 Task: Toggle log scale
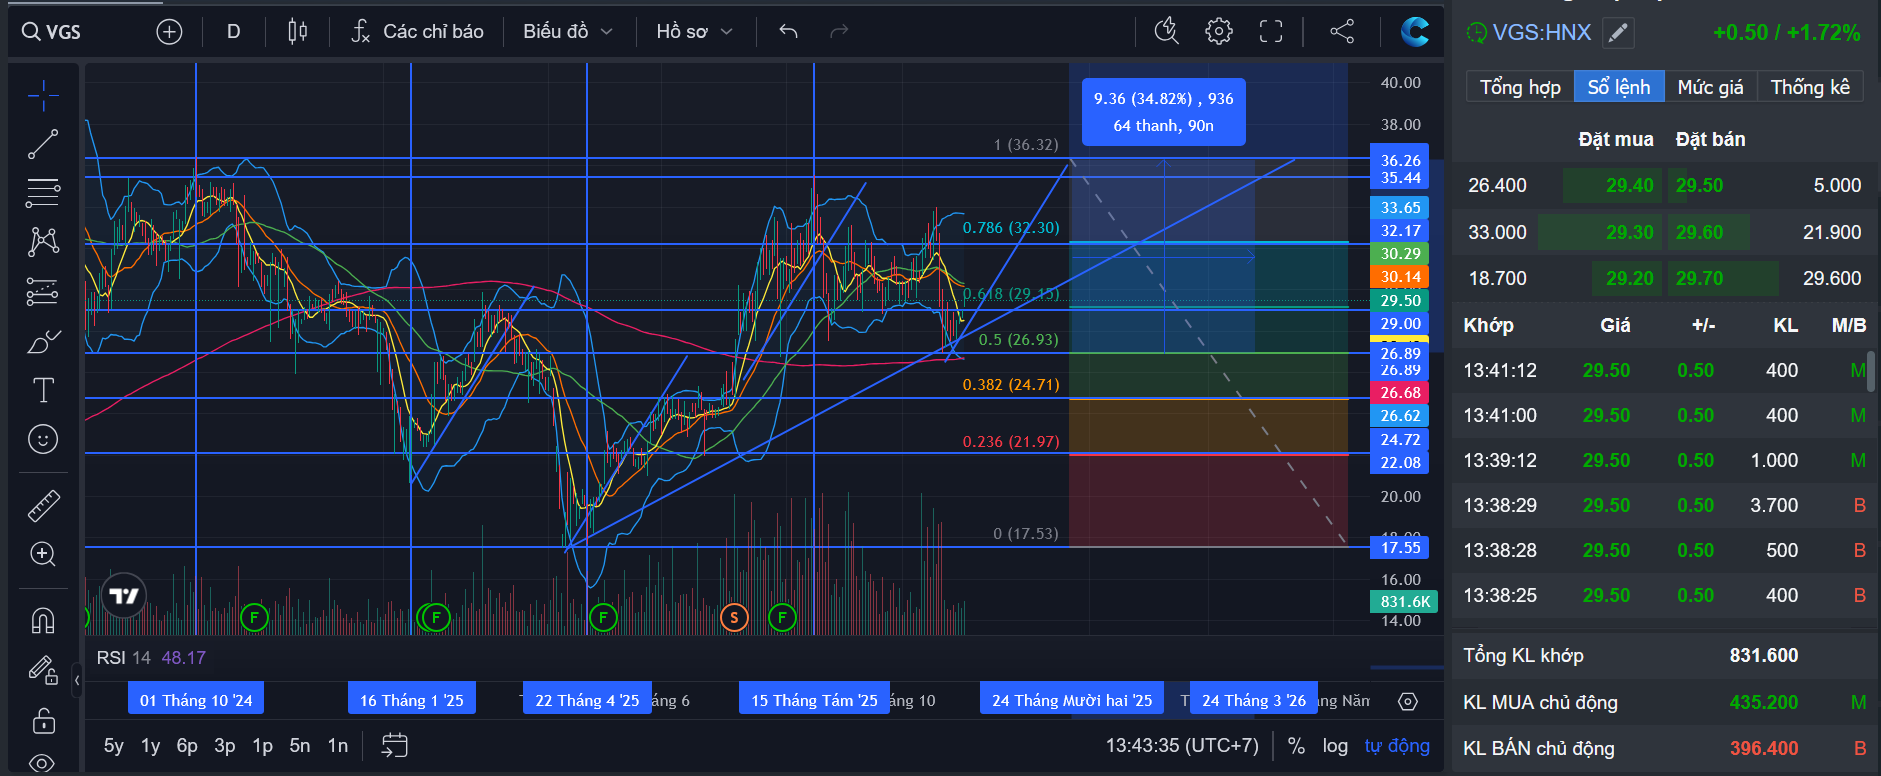(x=1335, y=746)
